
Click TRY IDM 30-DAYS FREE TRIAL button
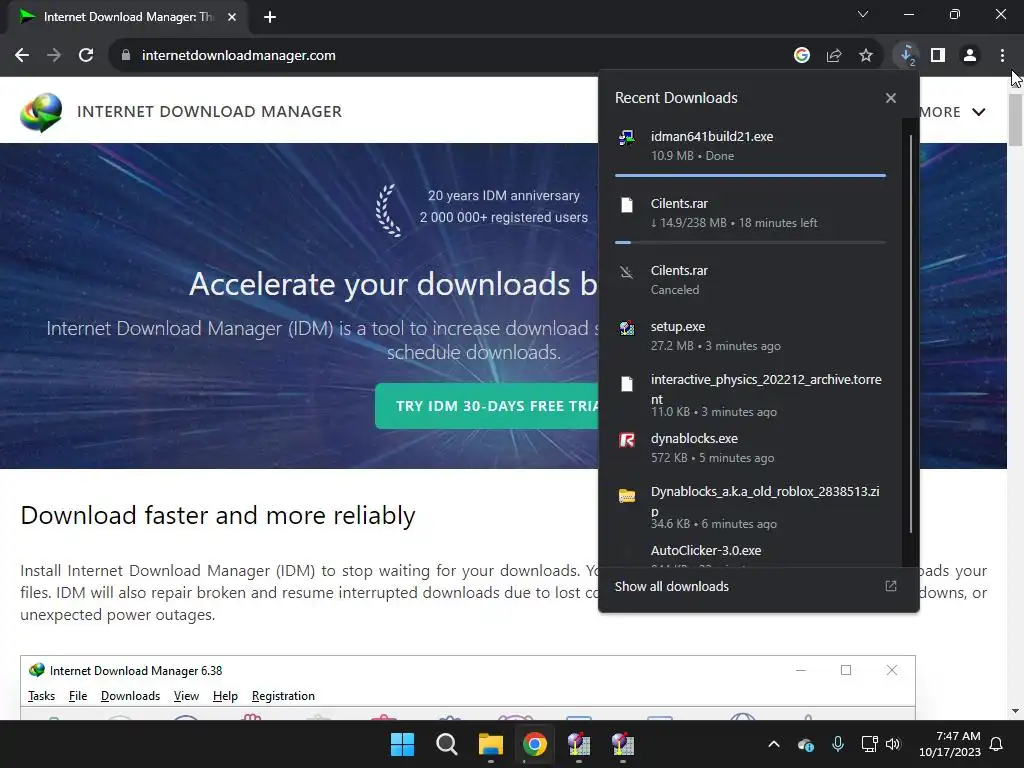[487, 406]
